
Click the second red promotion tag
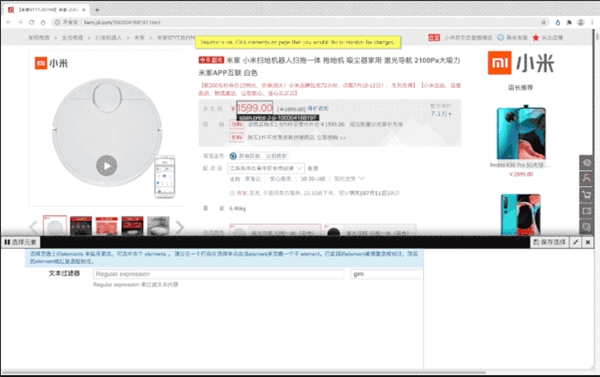236,137
